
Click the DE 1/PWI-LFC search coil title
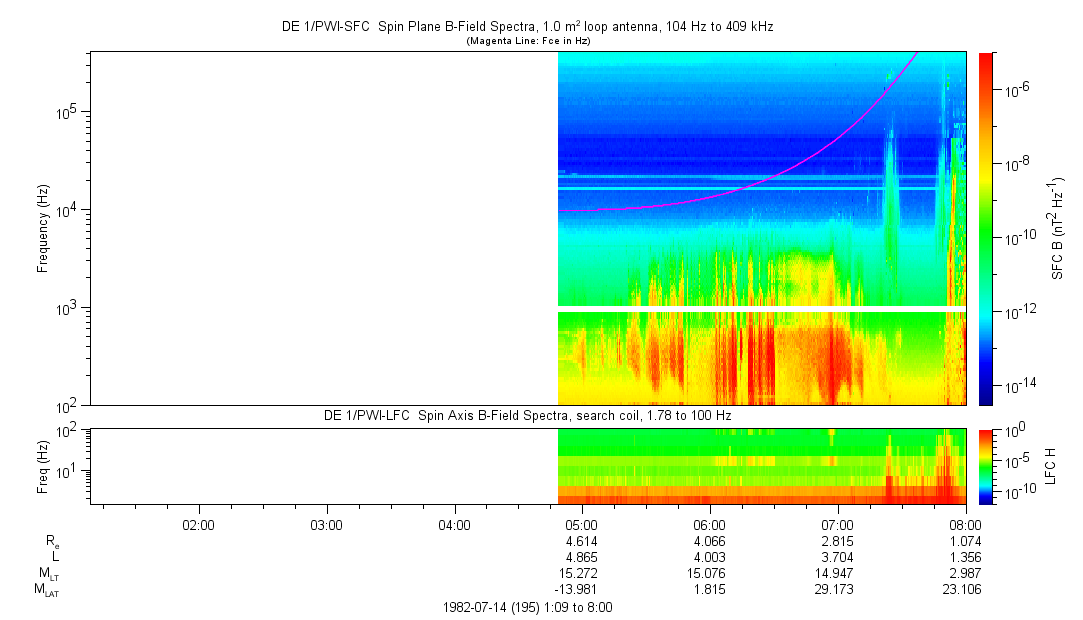click(x=527, y=415)
